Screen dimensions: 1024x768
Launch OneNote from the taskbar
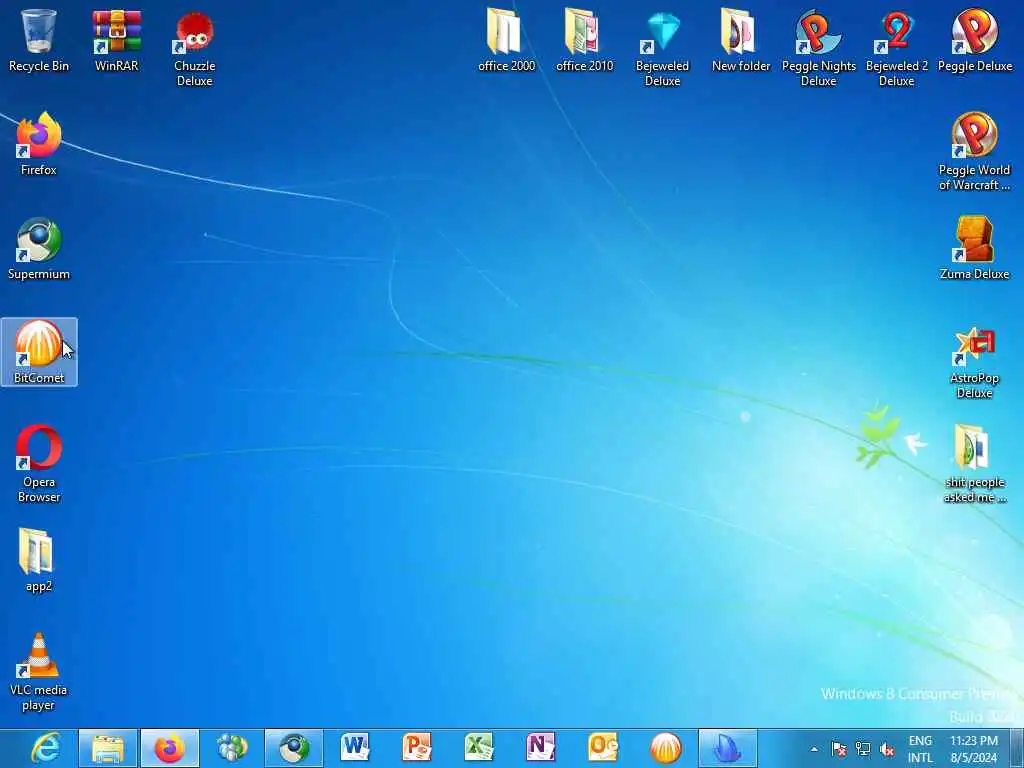pyautogui.click(x=541, y=748)
